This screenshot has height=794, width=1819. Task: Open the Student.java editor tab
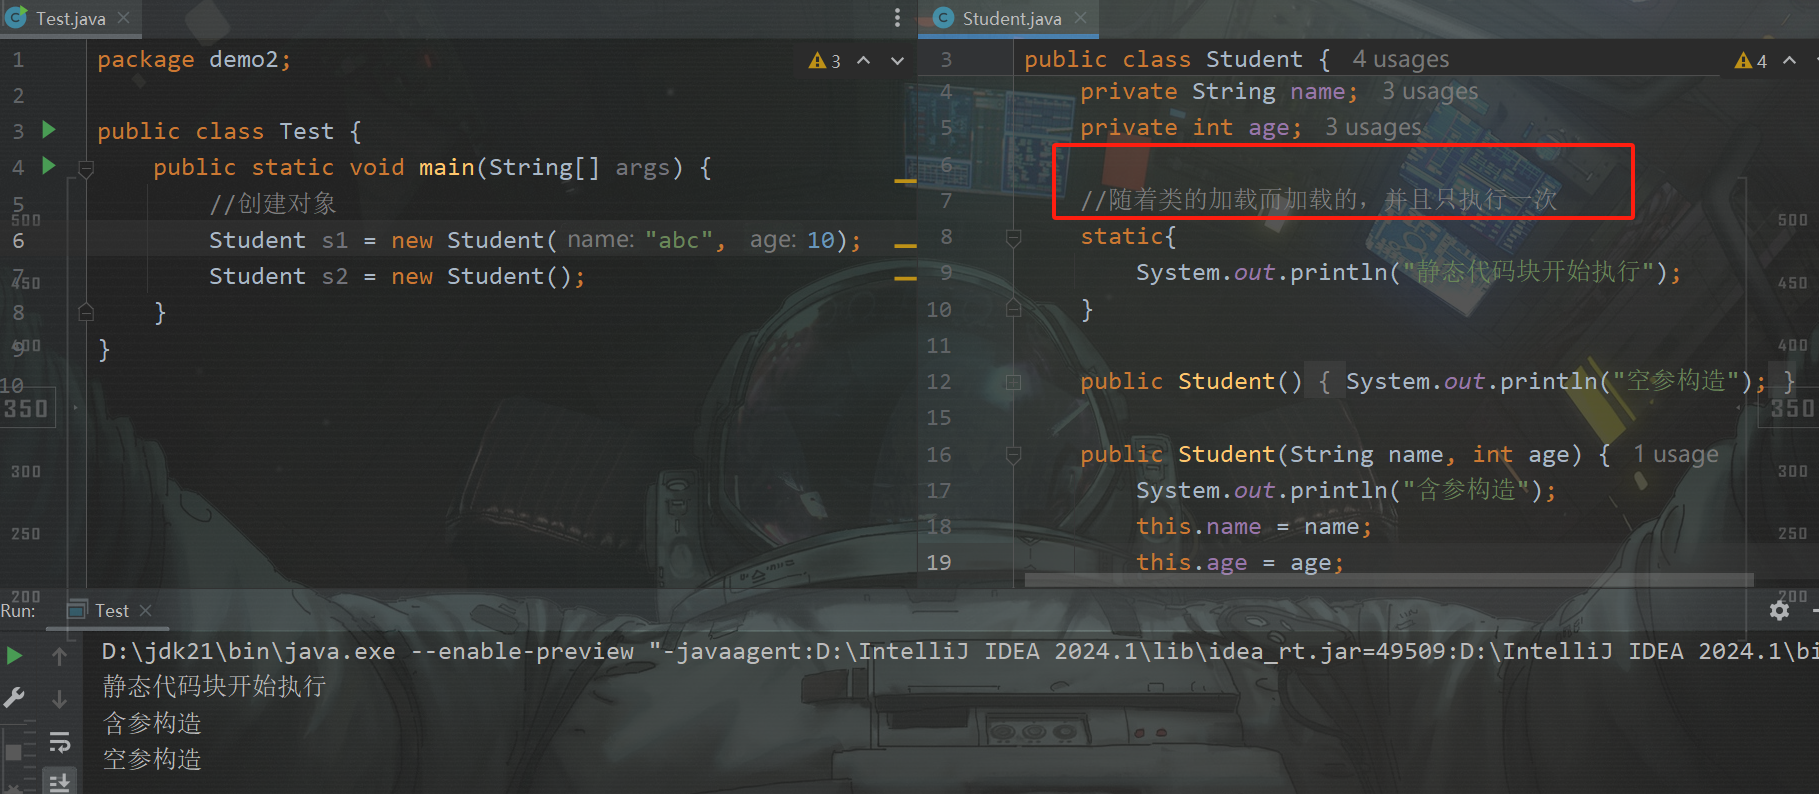(x=1012, y=18)
